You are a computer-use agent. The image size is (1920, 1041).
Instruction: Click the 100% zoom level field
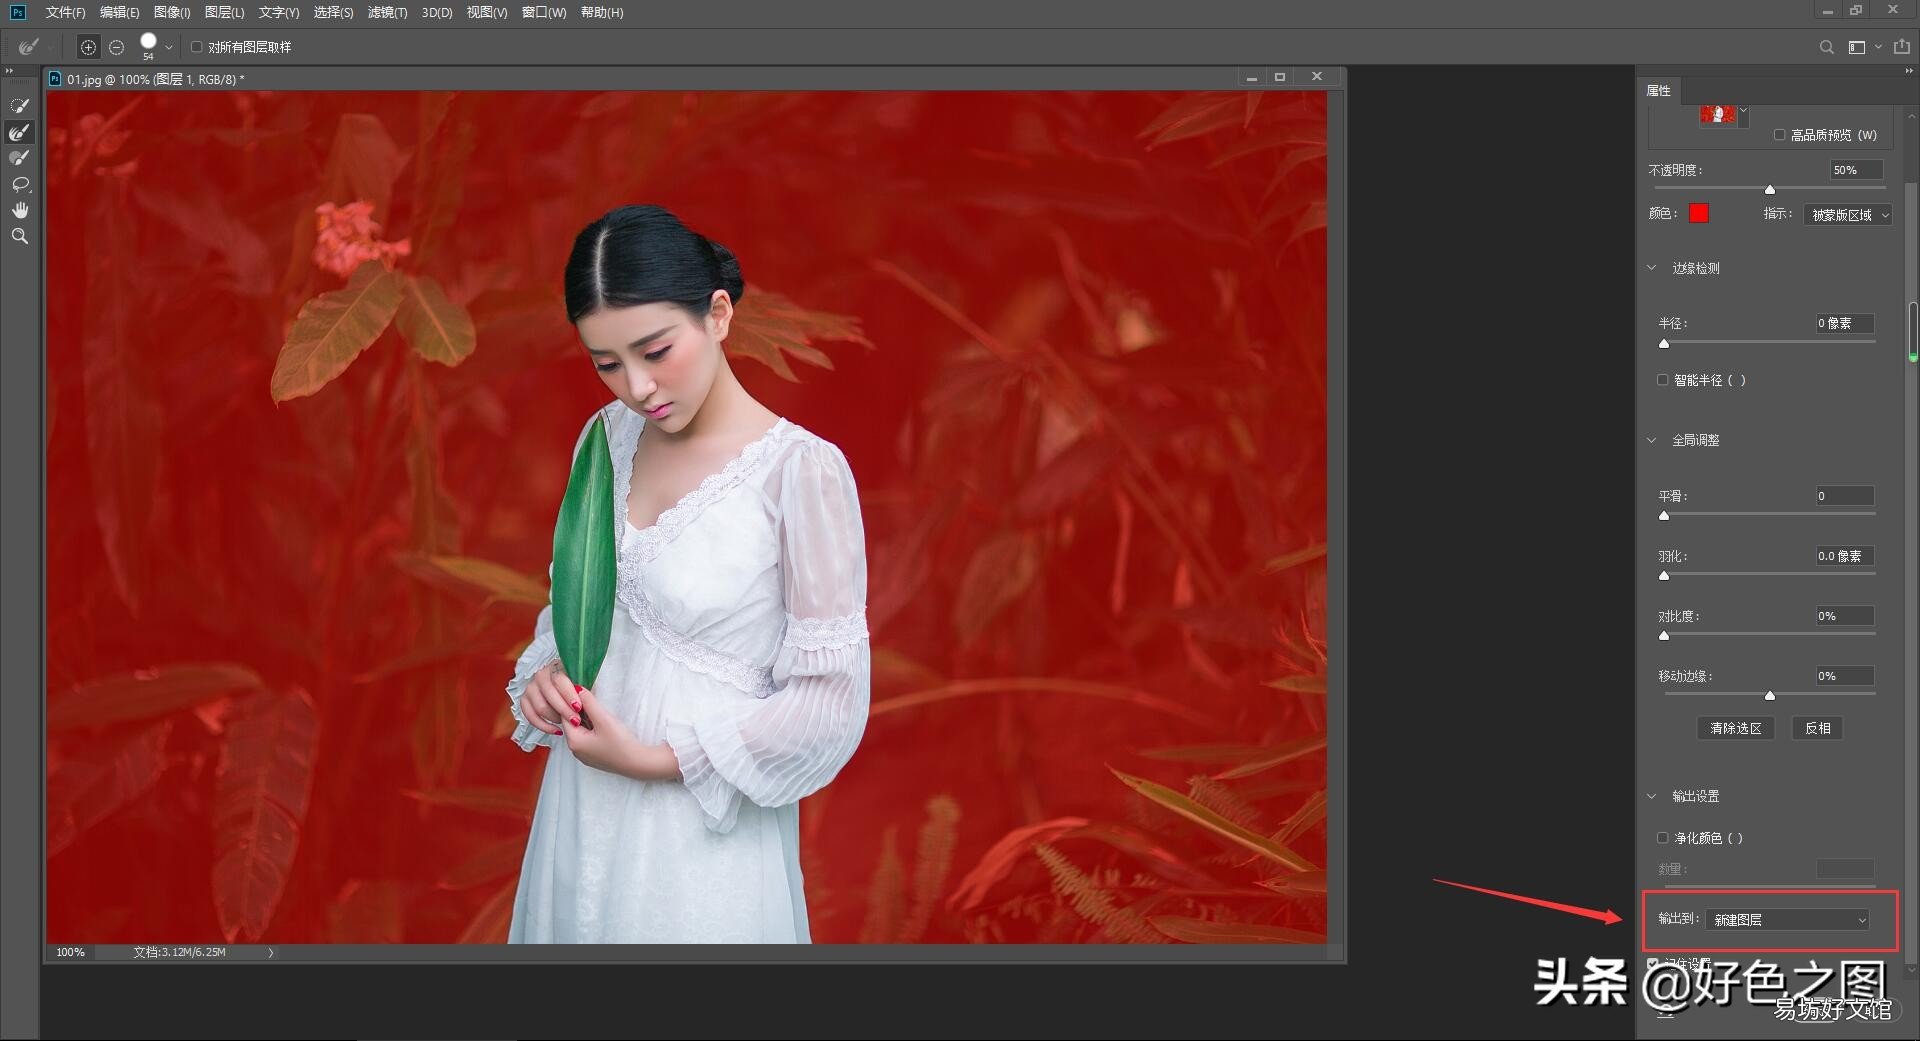pyautogui.click(x=70, y=953)
